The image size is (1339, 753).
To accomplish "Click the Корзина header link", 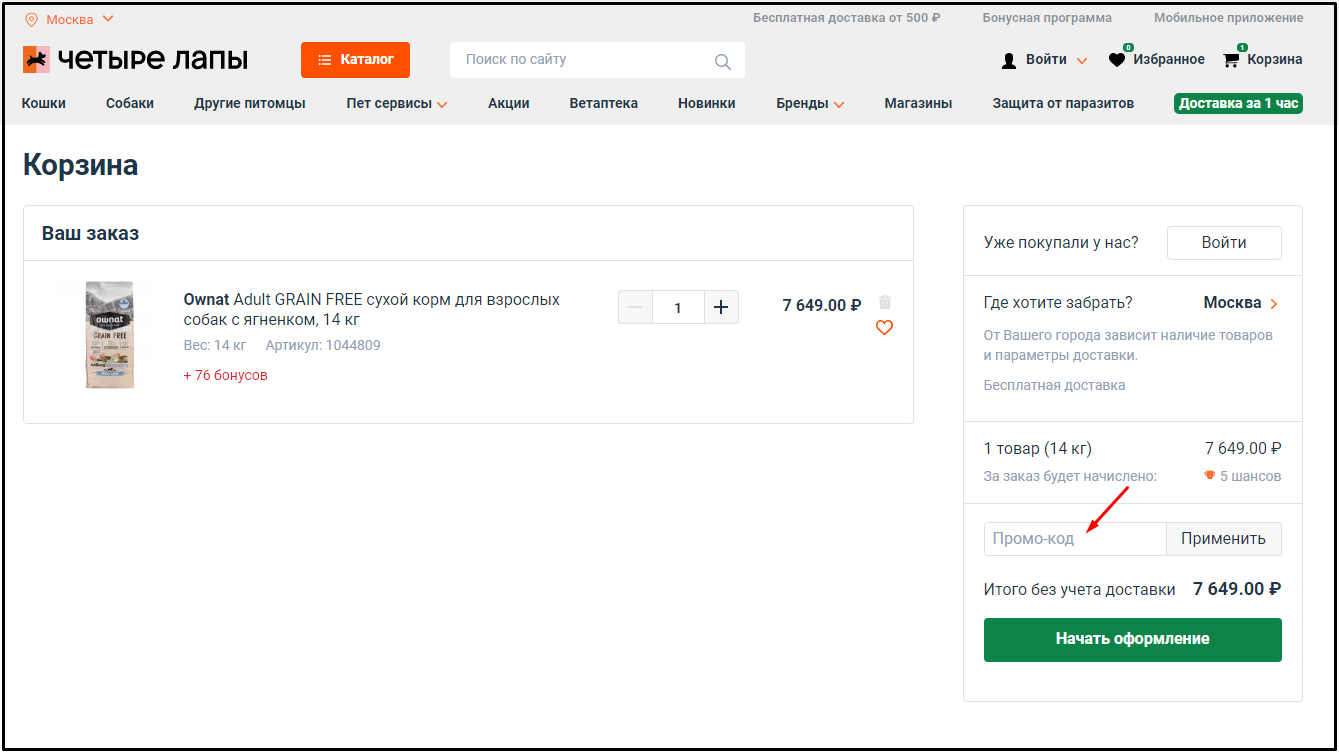I will coord(1275,60).
